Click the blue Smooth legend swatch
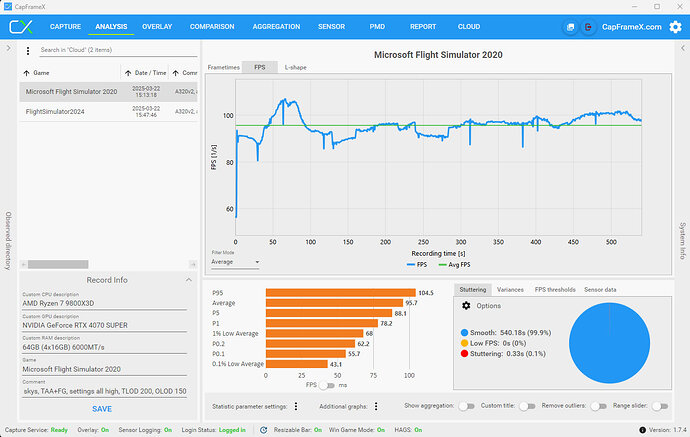690x437 pixels. tap(464, 333)
